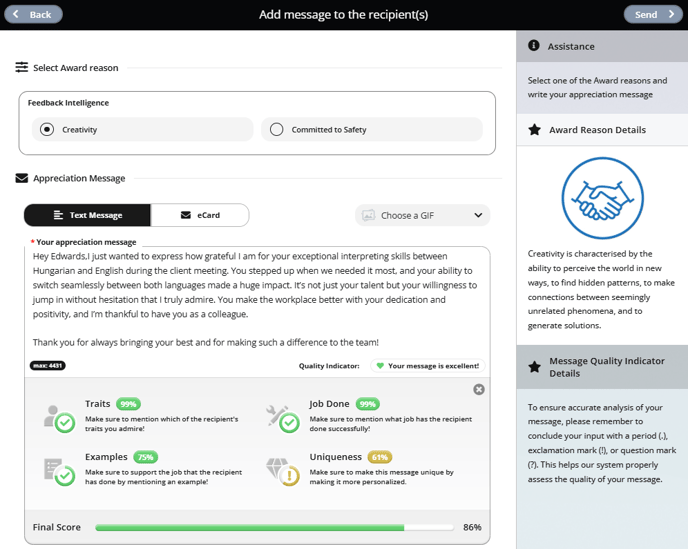
Task: Click the Feedback Intelligence label
Action: pyautogui.click(x=68, y=103)
